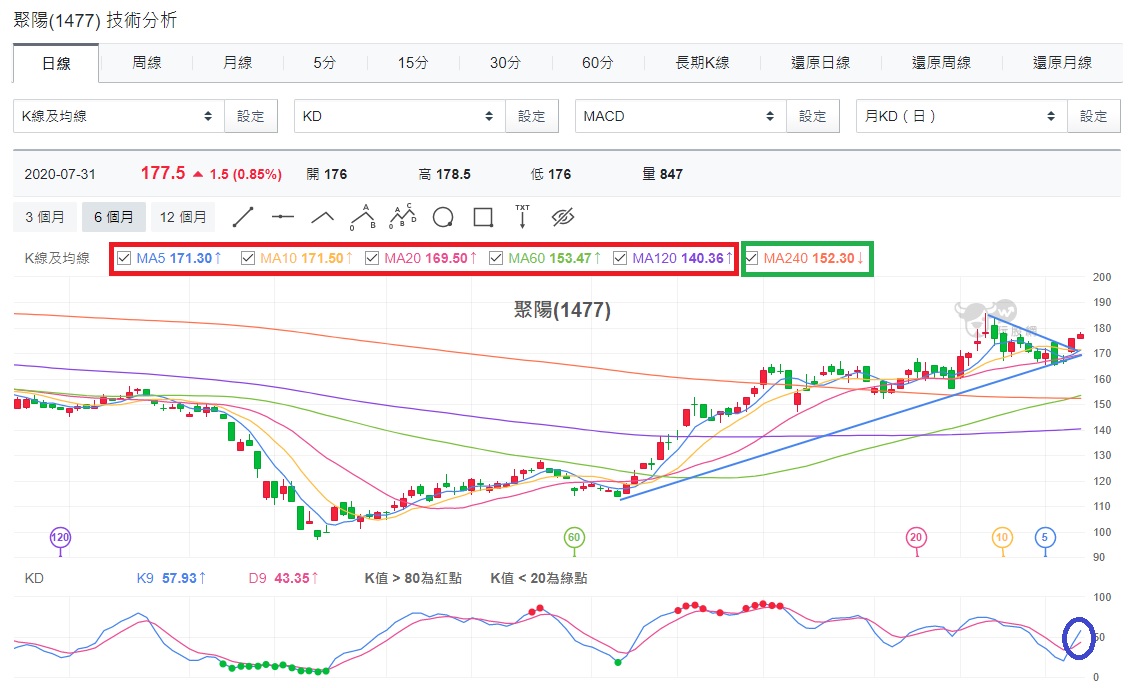Switch to the 5分 chart tab

(x=325, y=63)
